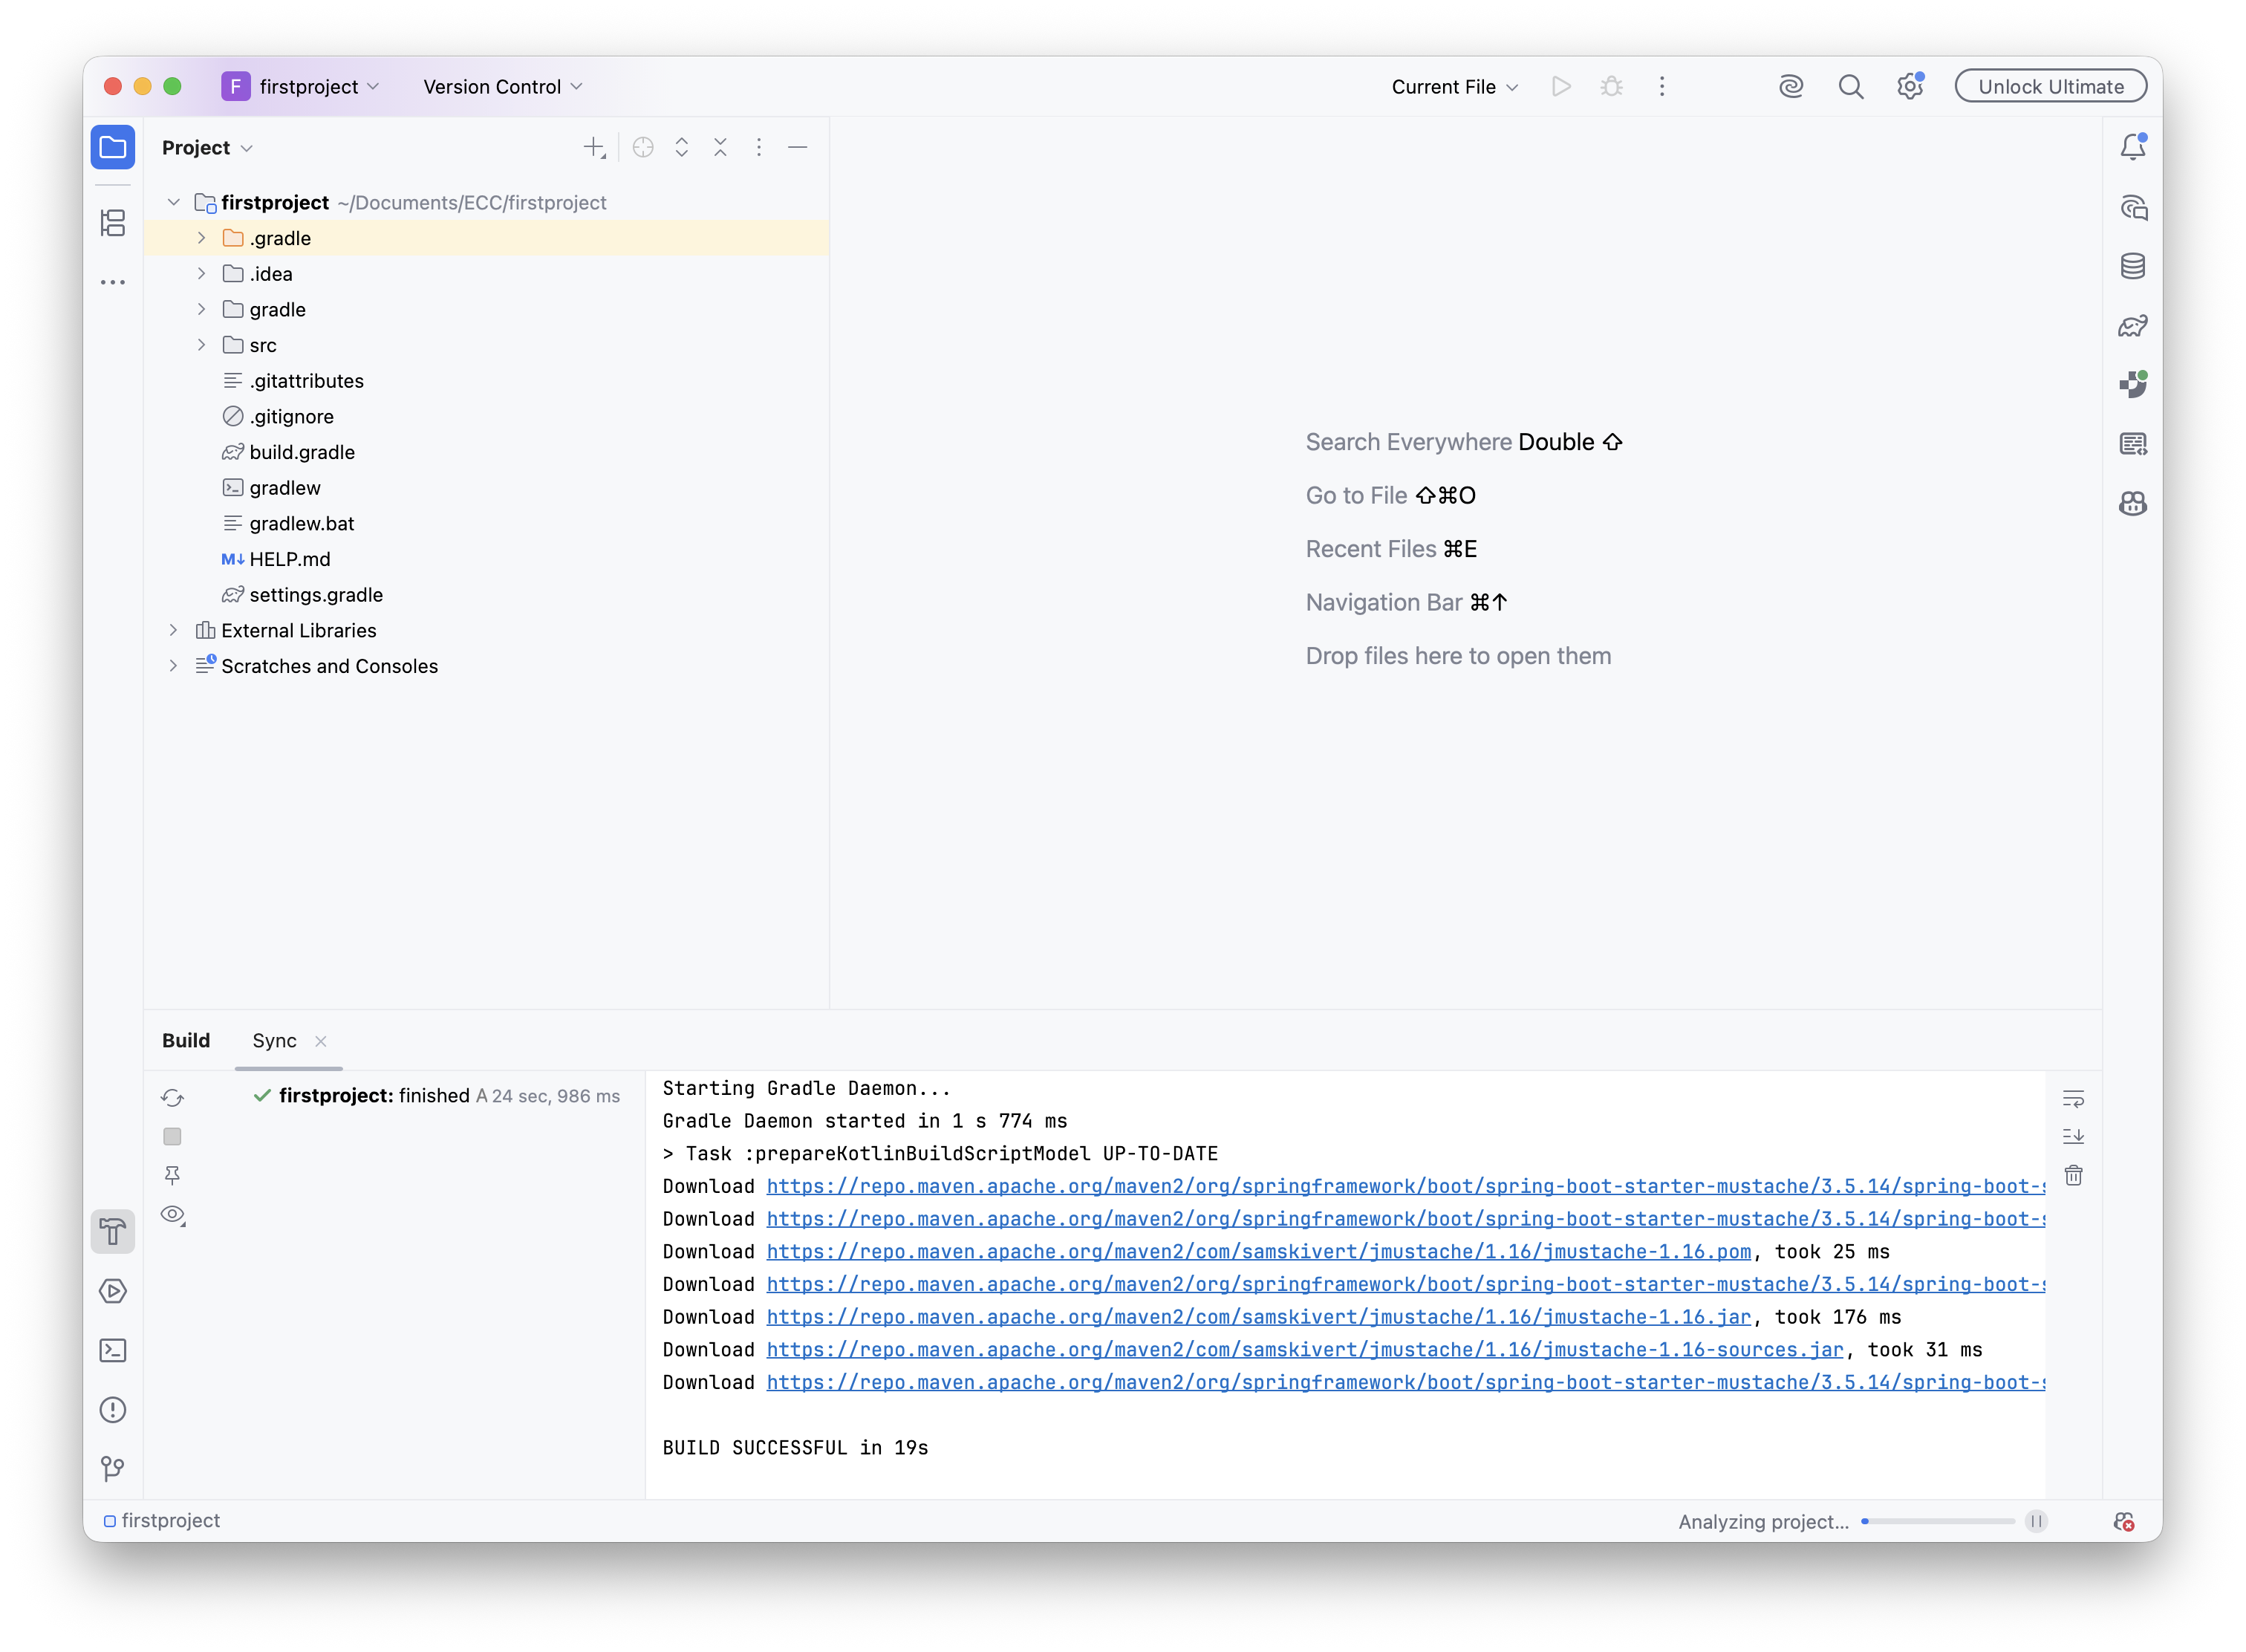The width and height of the screenshot is (2246, 1652).
Task: Stop the build process
Action: (172, 1137)
